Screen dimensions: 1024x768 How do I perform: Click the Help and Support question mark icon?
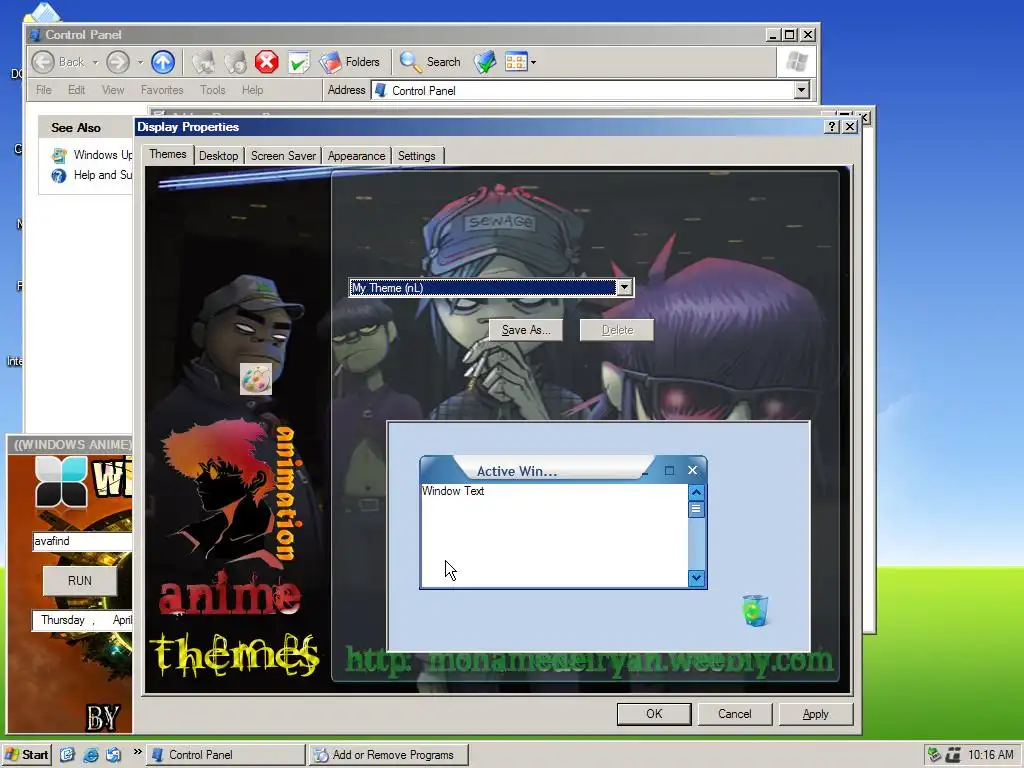[59, 176]
